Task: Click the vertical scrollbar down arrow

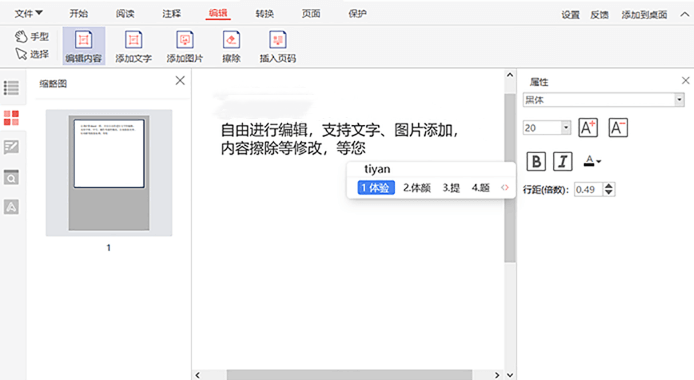Action: [x=510, y=375]
